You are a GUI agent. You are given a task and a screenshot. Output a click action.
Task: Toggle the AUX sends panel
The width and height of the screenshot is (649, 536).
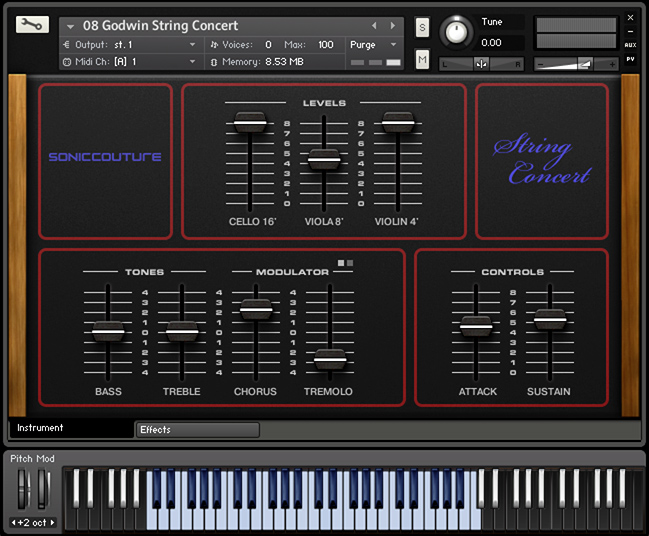coord(630,45)
